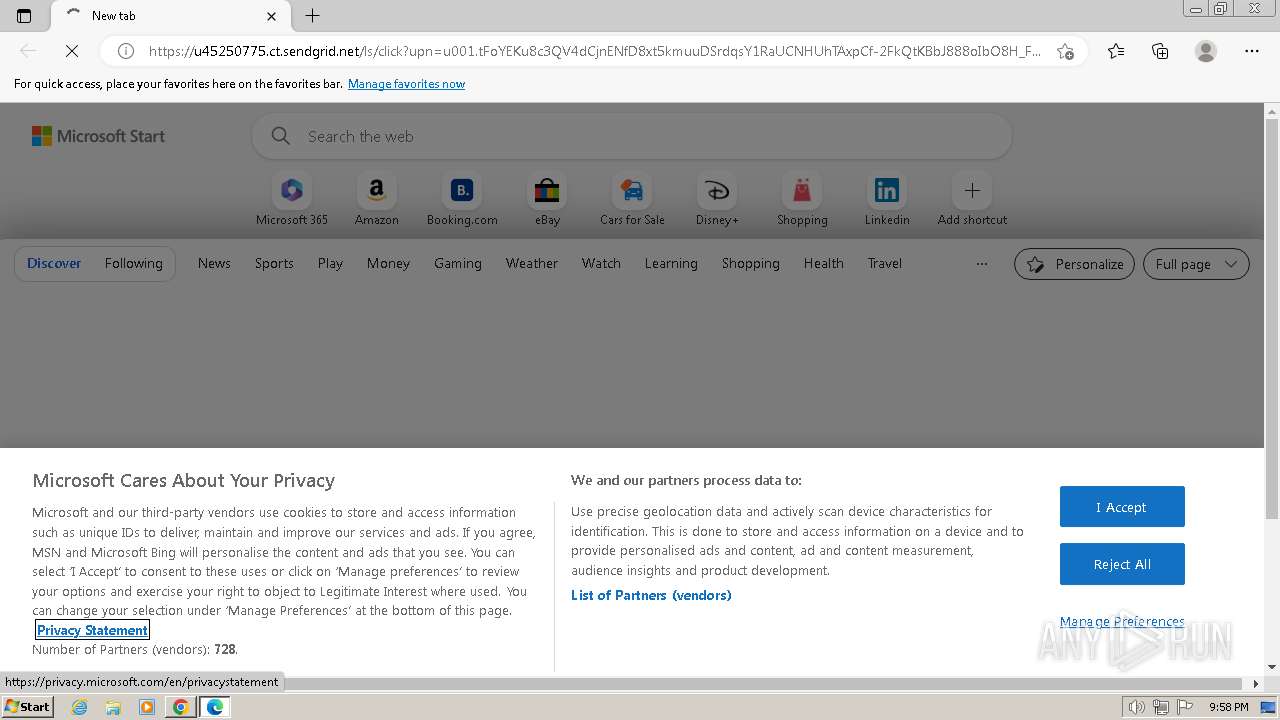
Task: Open the eBay shortcut
Action: coord(547,200)
